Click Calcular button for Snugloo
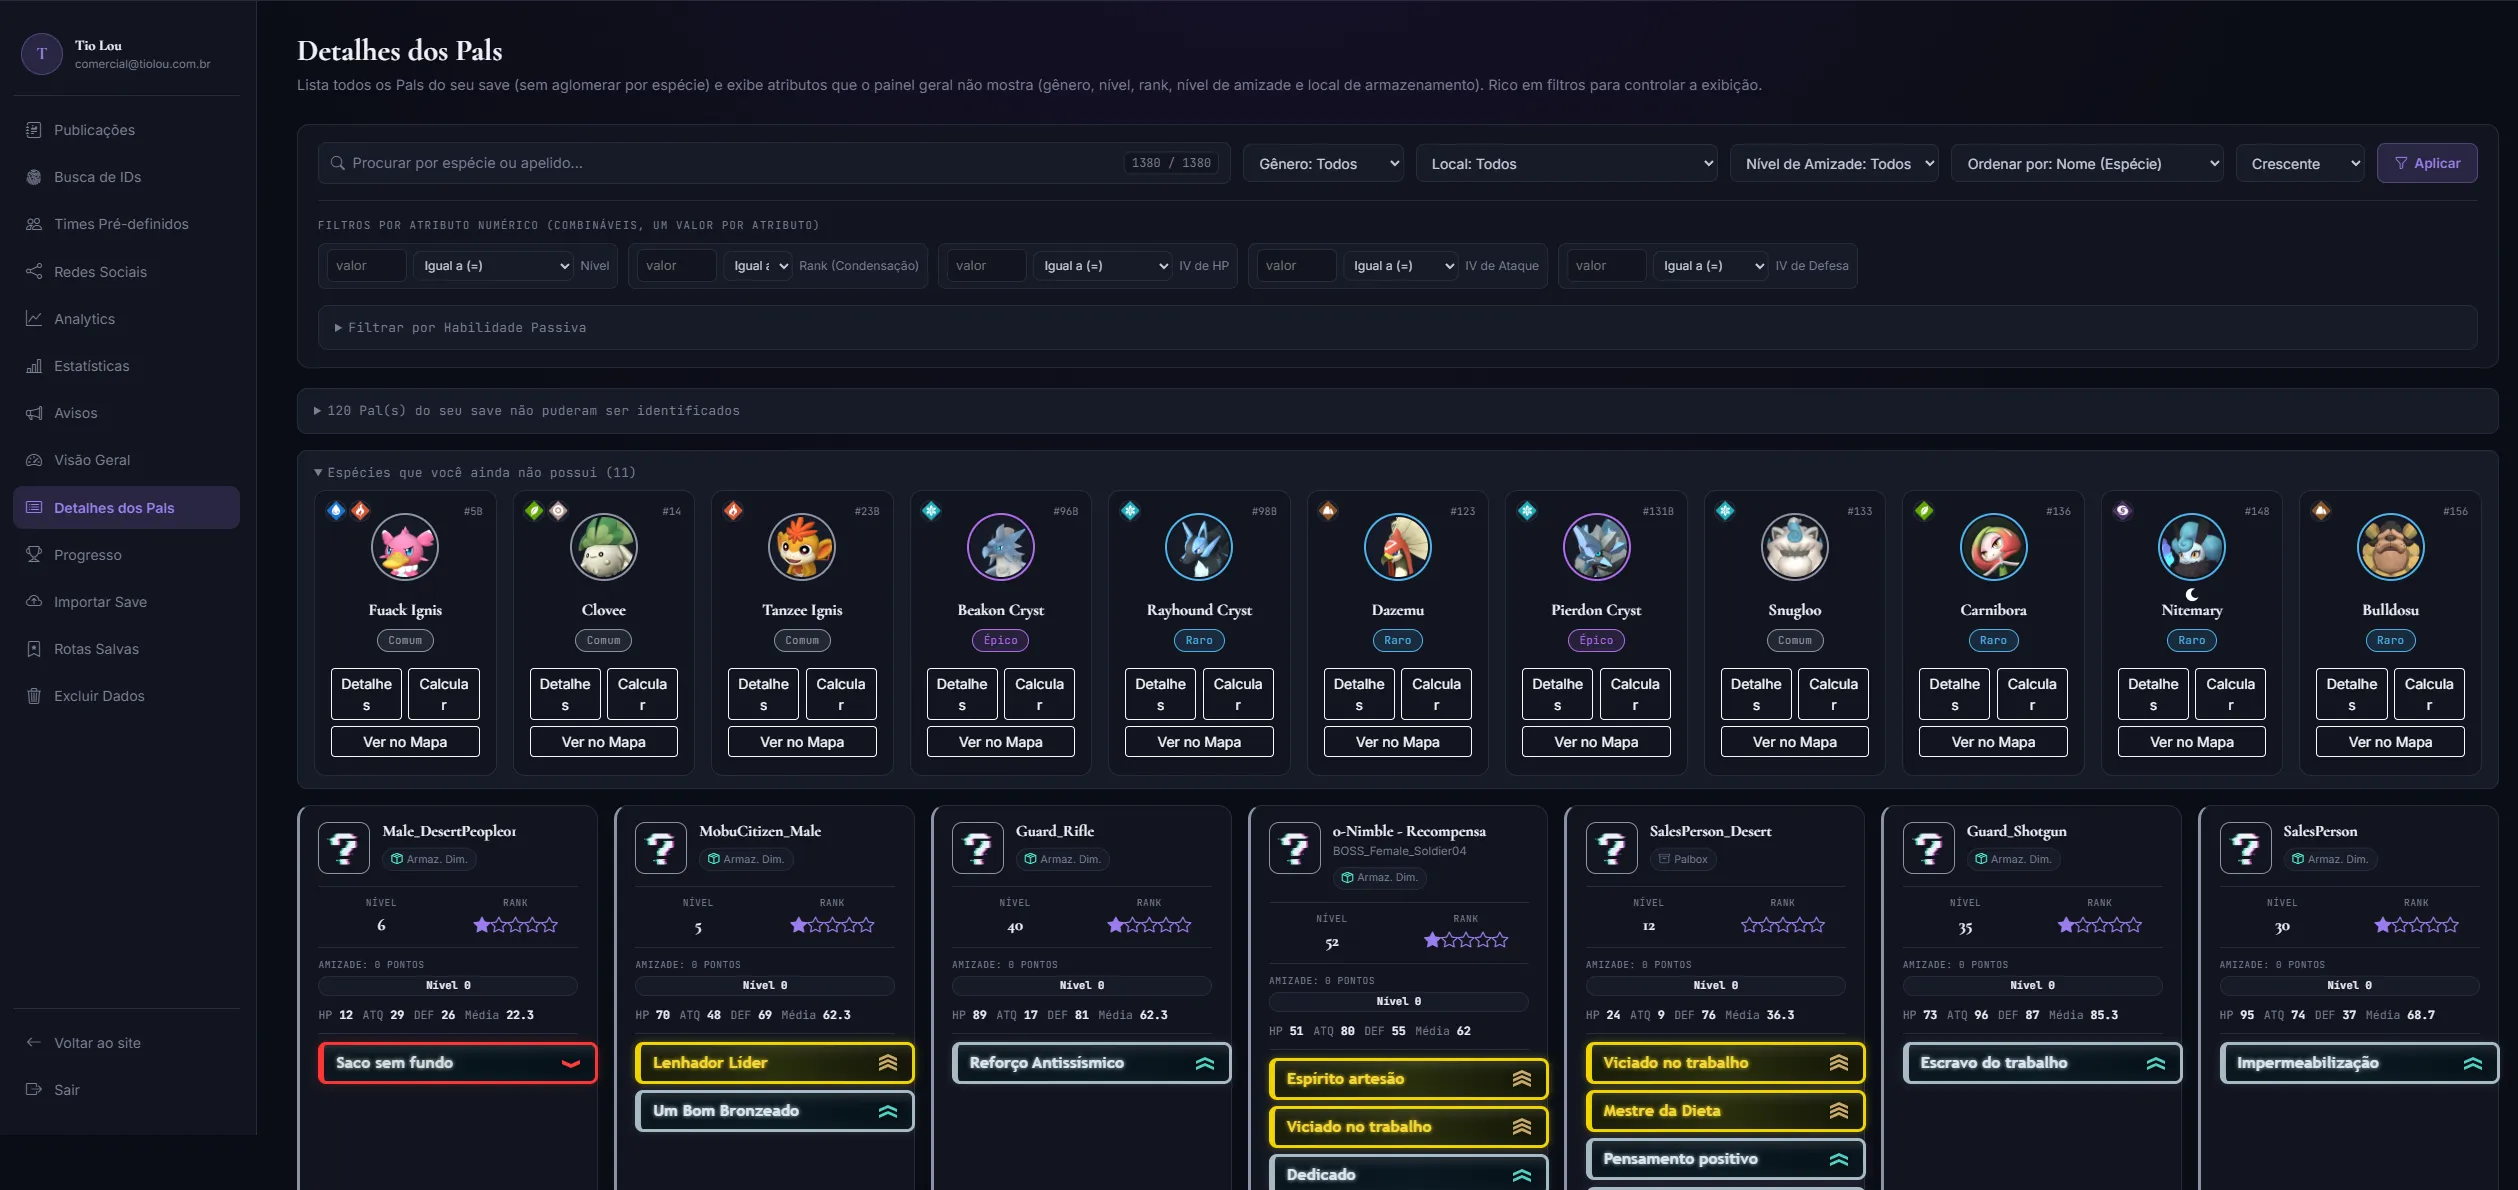2518x1190 pixels. (1833, 694)
